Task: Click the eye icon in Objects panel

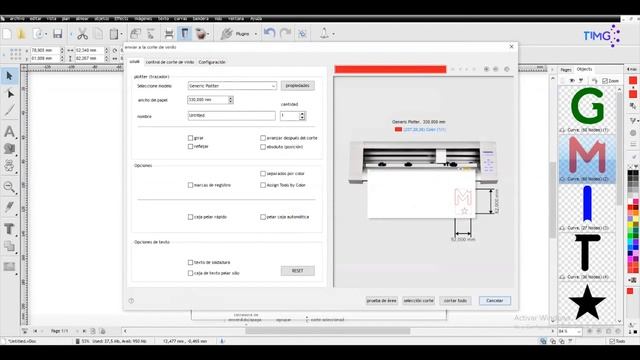Action: (x=572, y=81)
